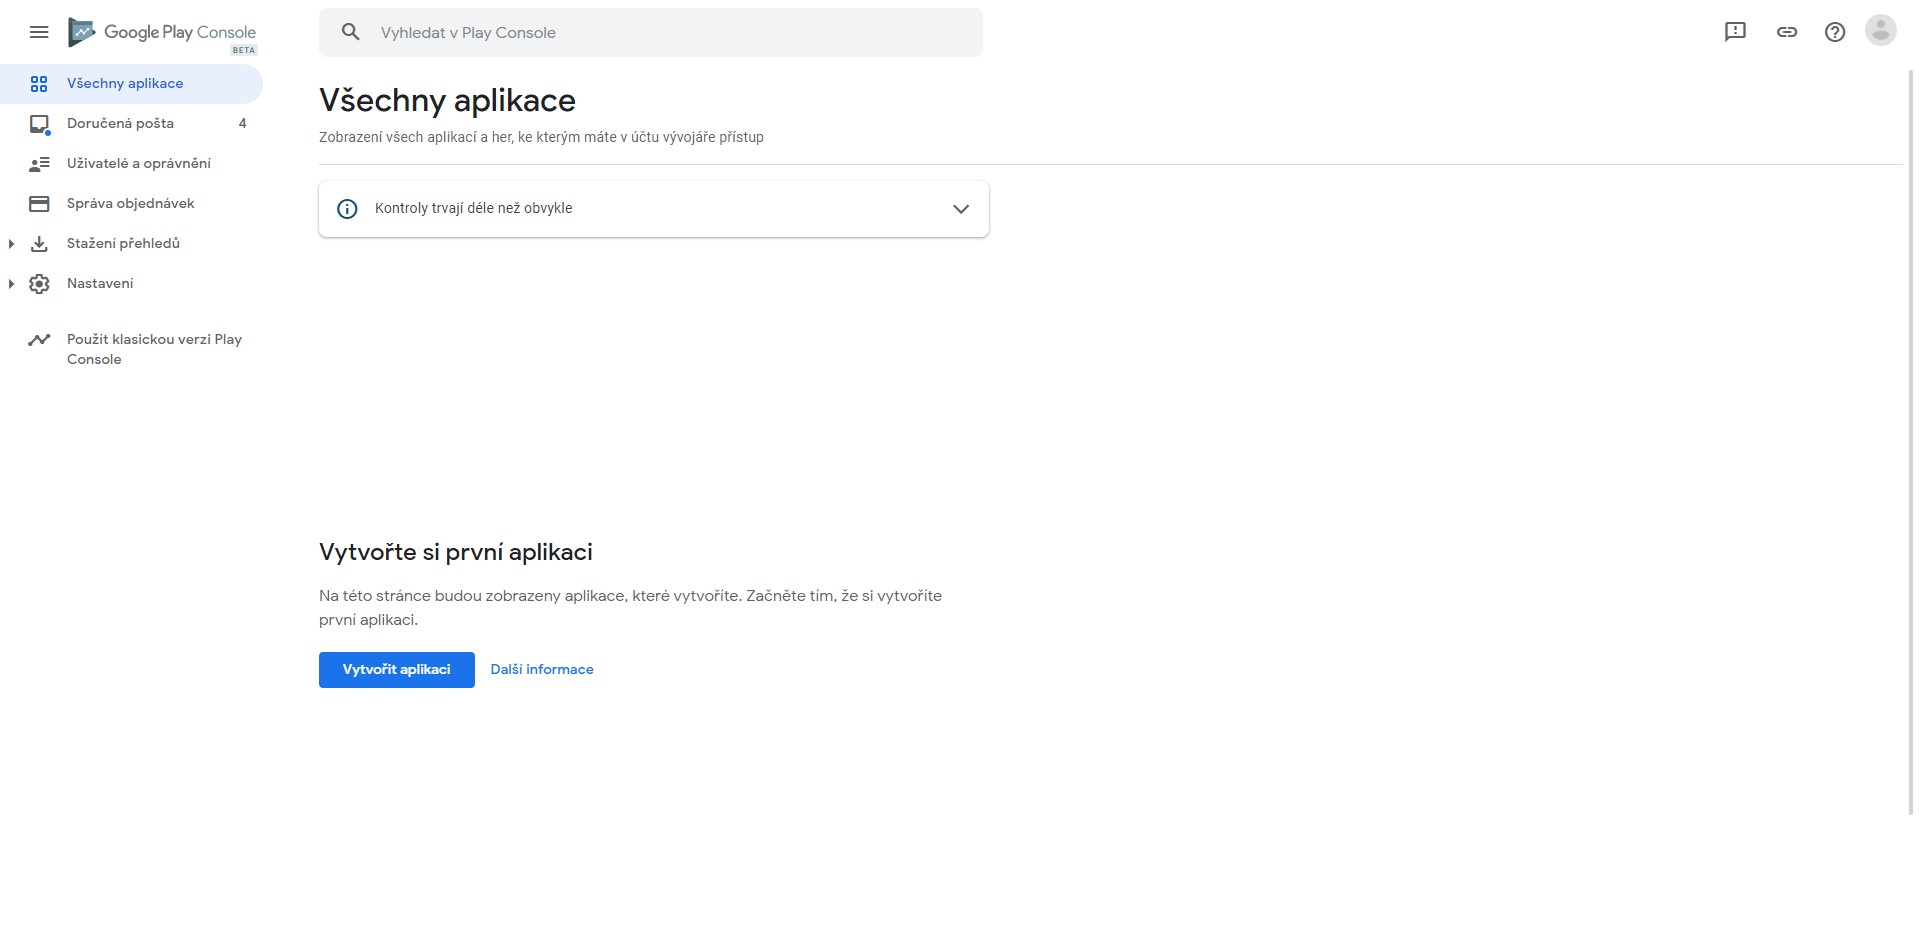
Task: Expand the Nastavení tree arrow
Action: [x=11, y=284]
